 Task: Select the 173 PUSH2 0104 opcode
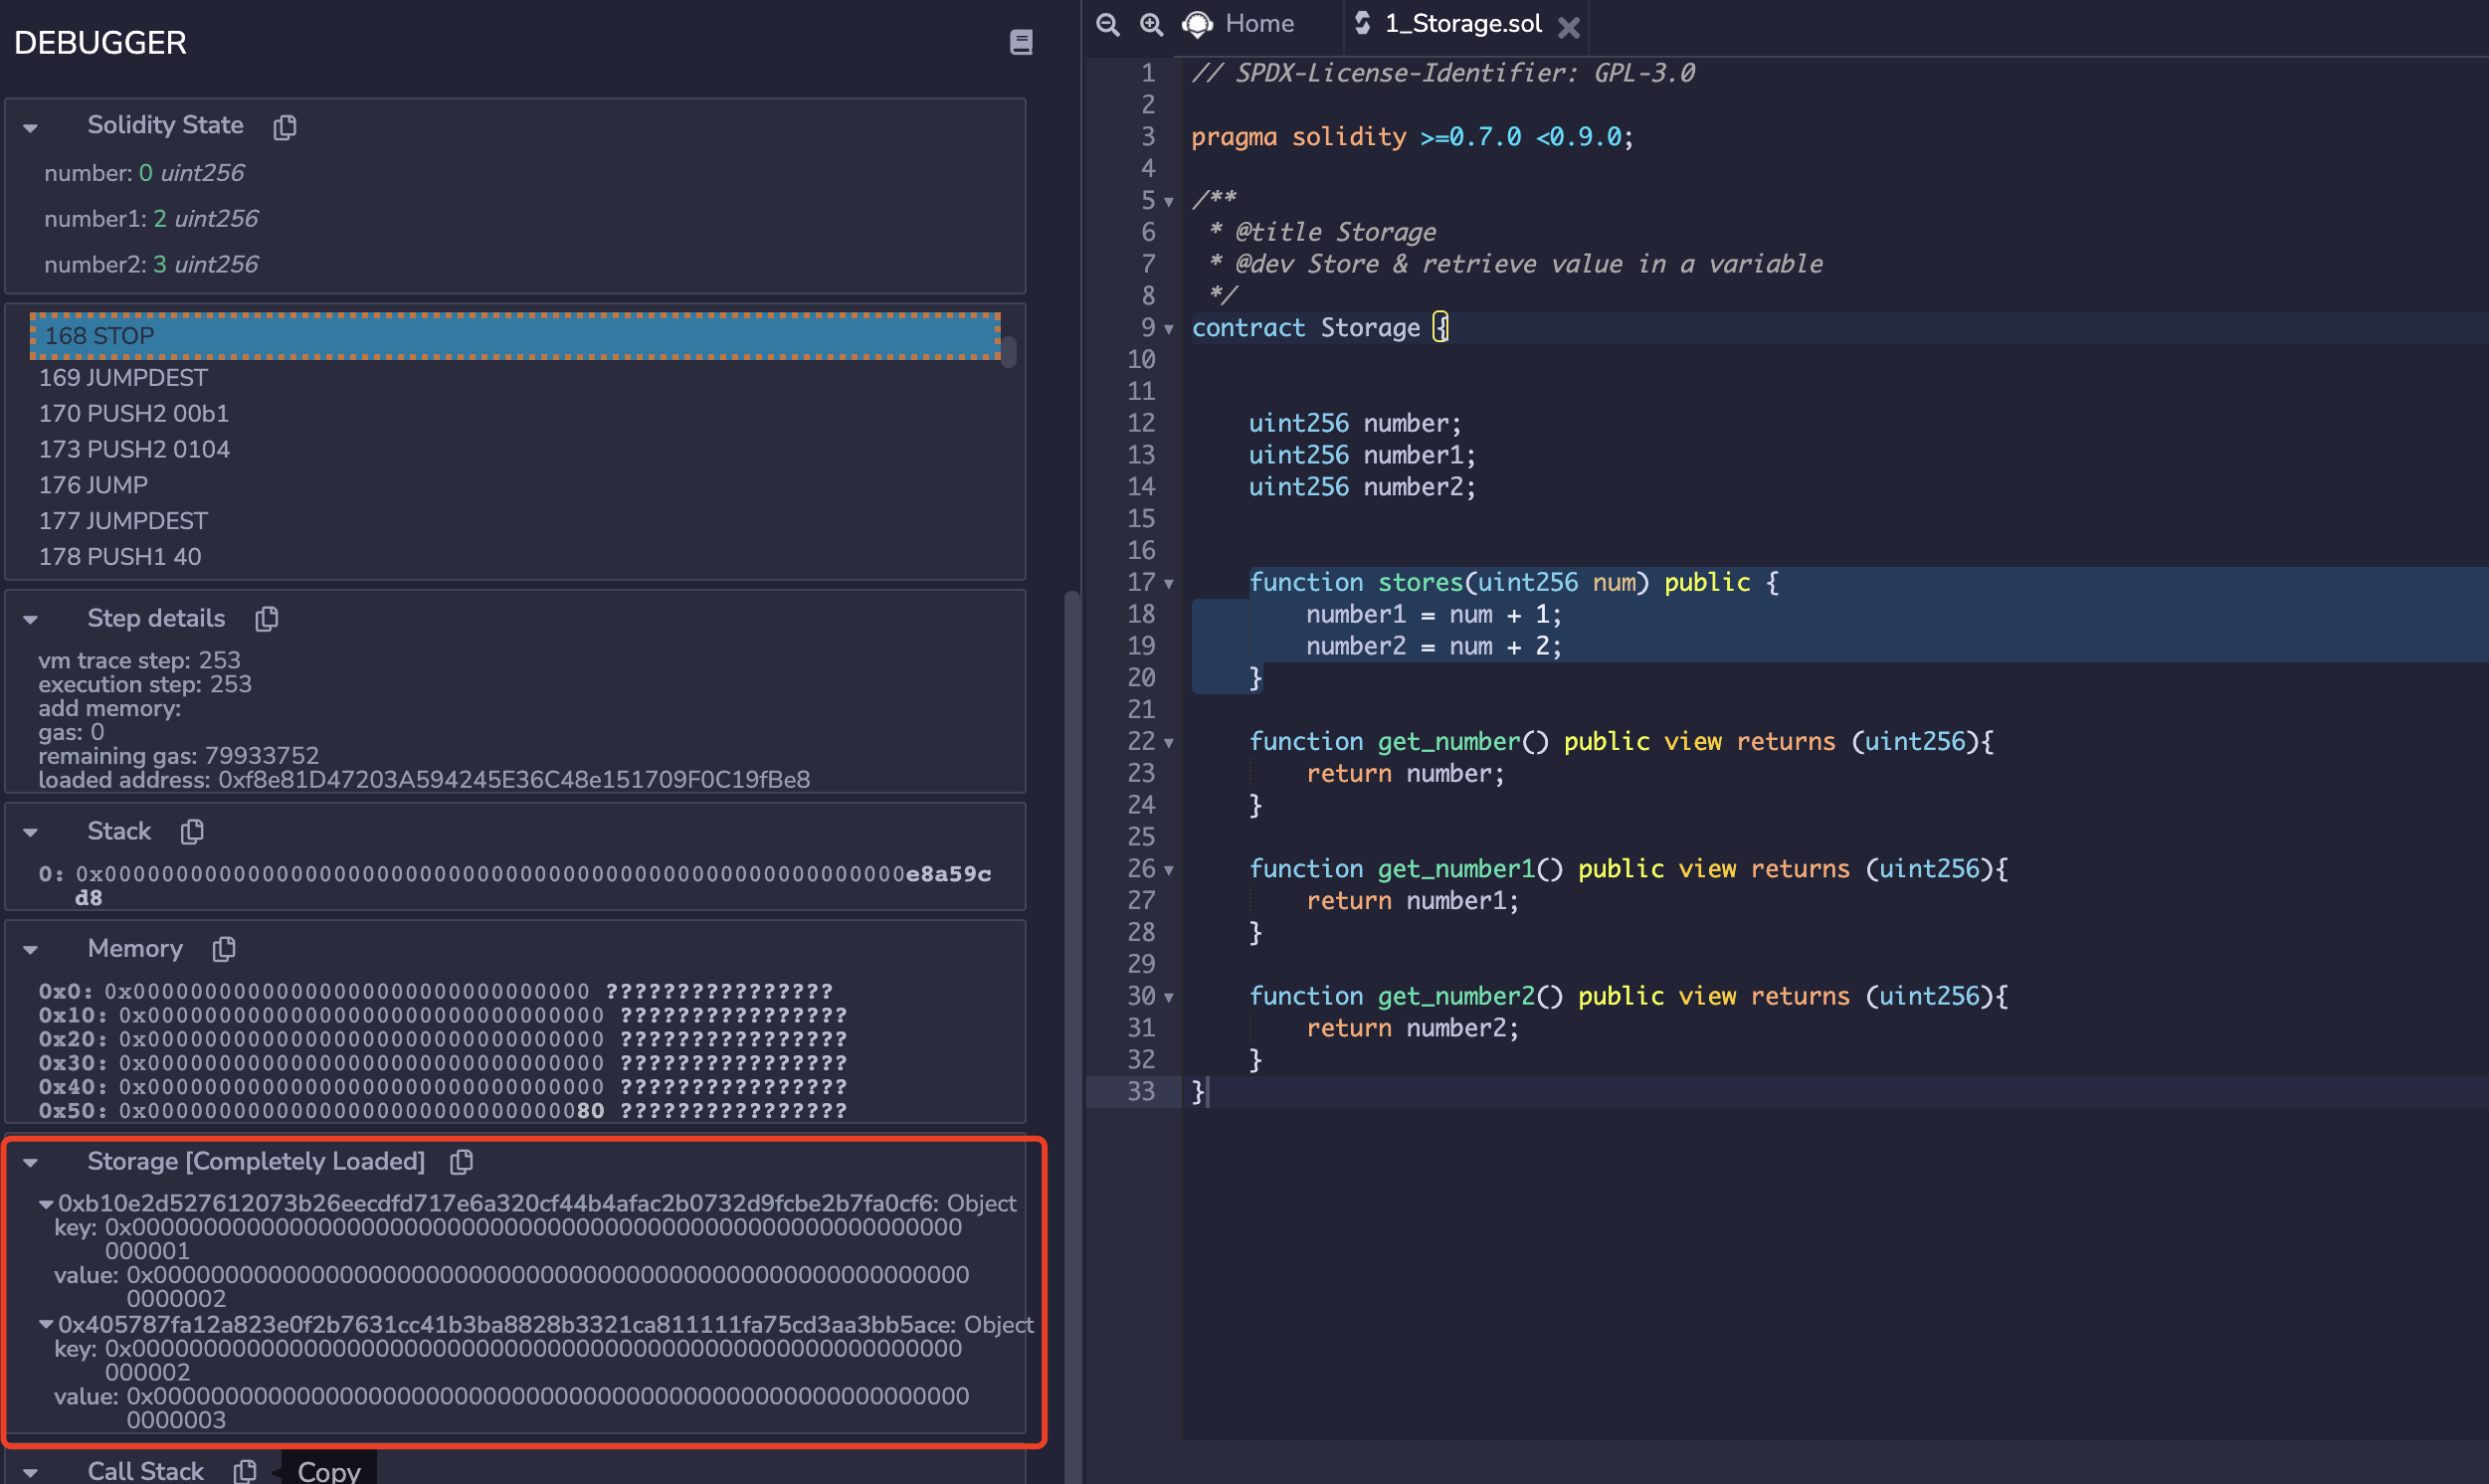515,450
